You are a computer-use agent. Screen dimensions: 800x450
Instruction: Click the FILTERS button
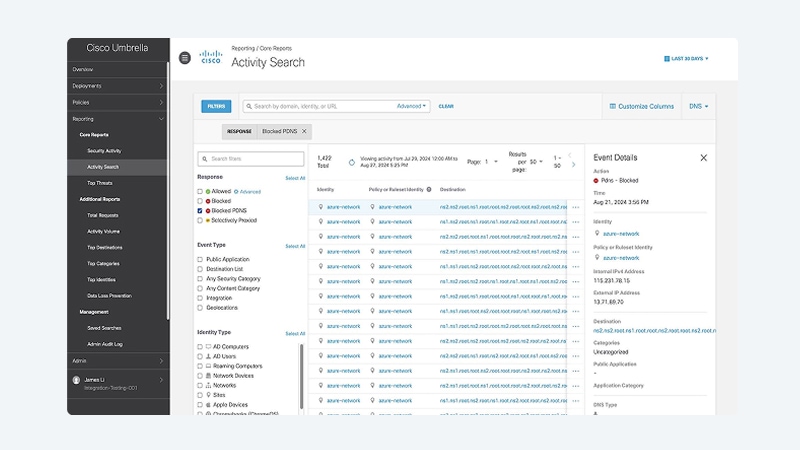[x=216, y=106]
